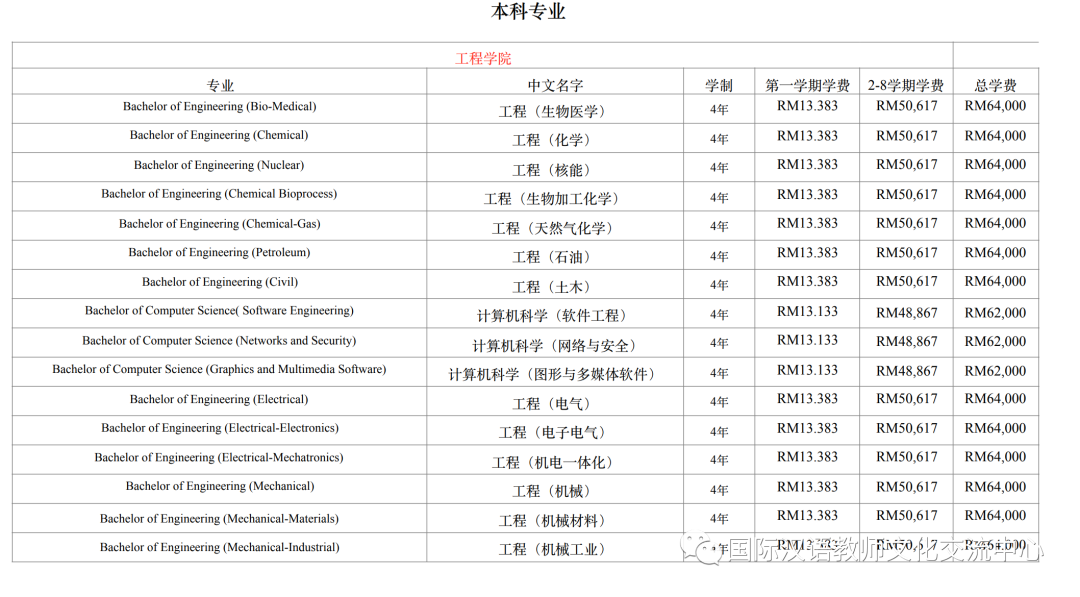This screenshot has height=597, width=1080.
Task: Click the 工程（机械工业）cell
Action: (x=555, y=549)
